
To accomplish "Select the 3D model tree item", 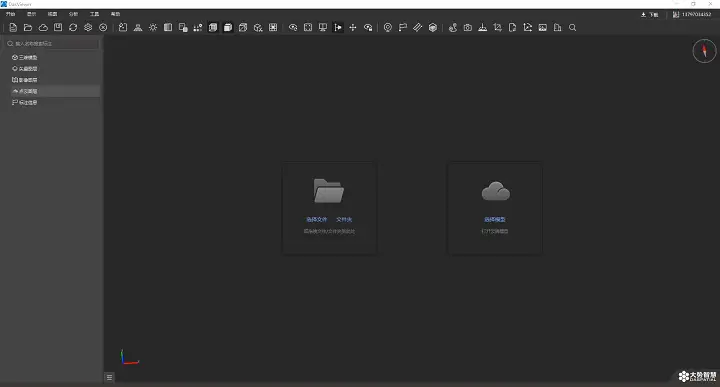I will tap(25, 57).
